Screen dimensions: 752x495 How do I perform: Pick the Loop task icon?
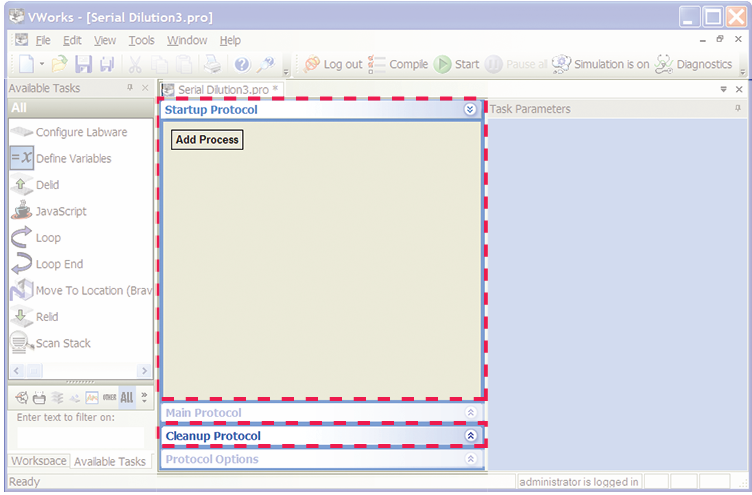[x=21, y=238]
